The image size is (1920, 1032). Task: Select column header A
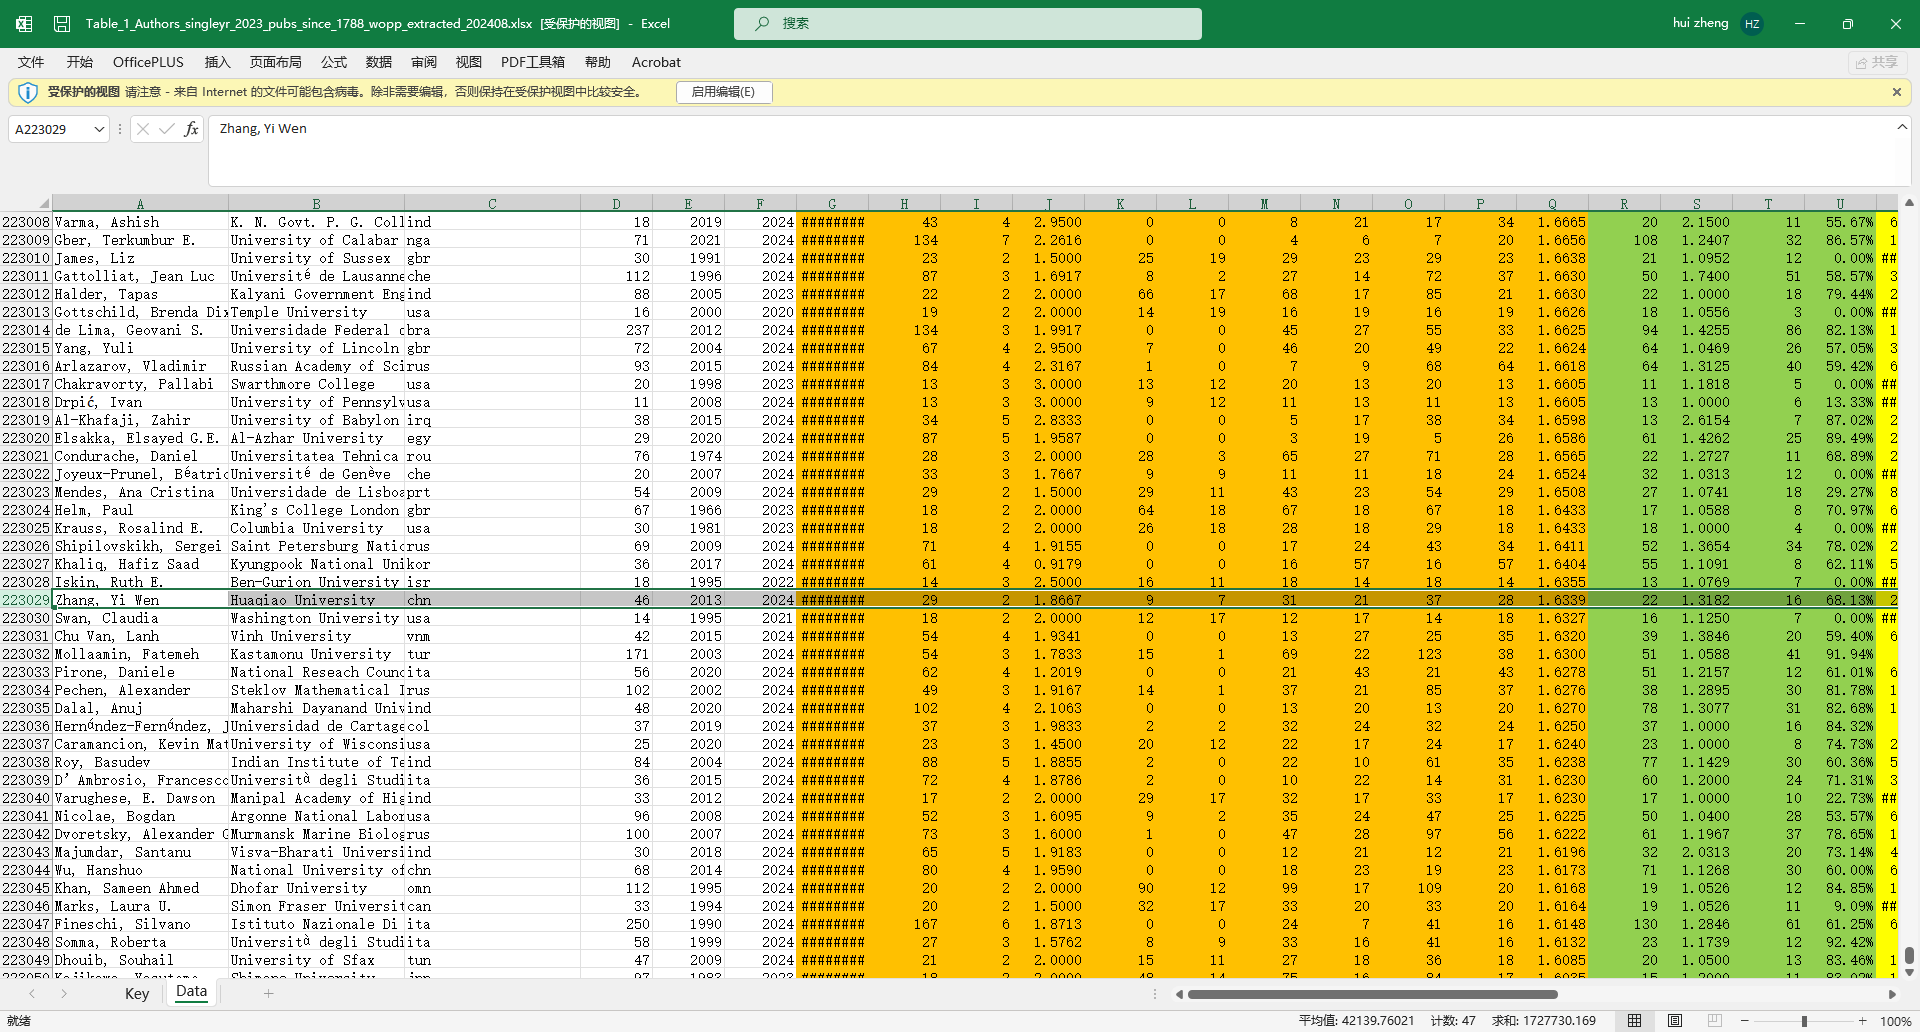click(140, 204)
